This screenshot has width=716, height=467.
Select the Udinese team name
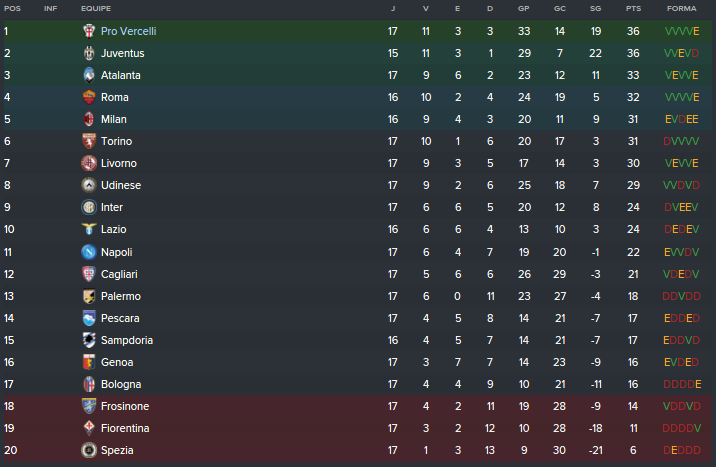coord(121,185)
